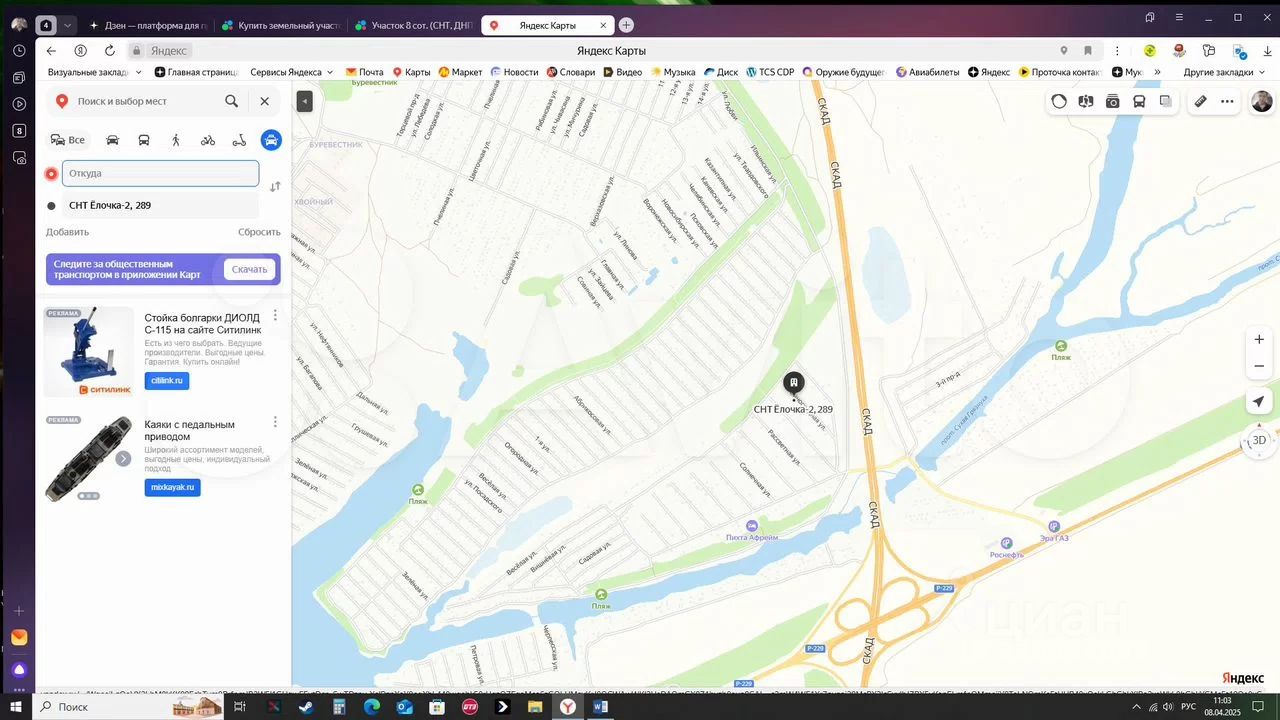This screenshot has width=1280, height=720.
Task: Click the Откуда starting point field
Action: click(x=160, y=173)
